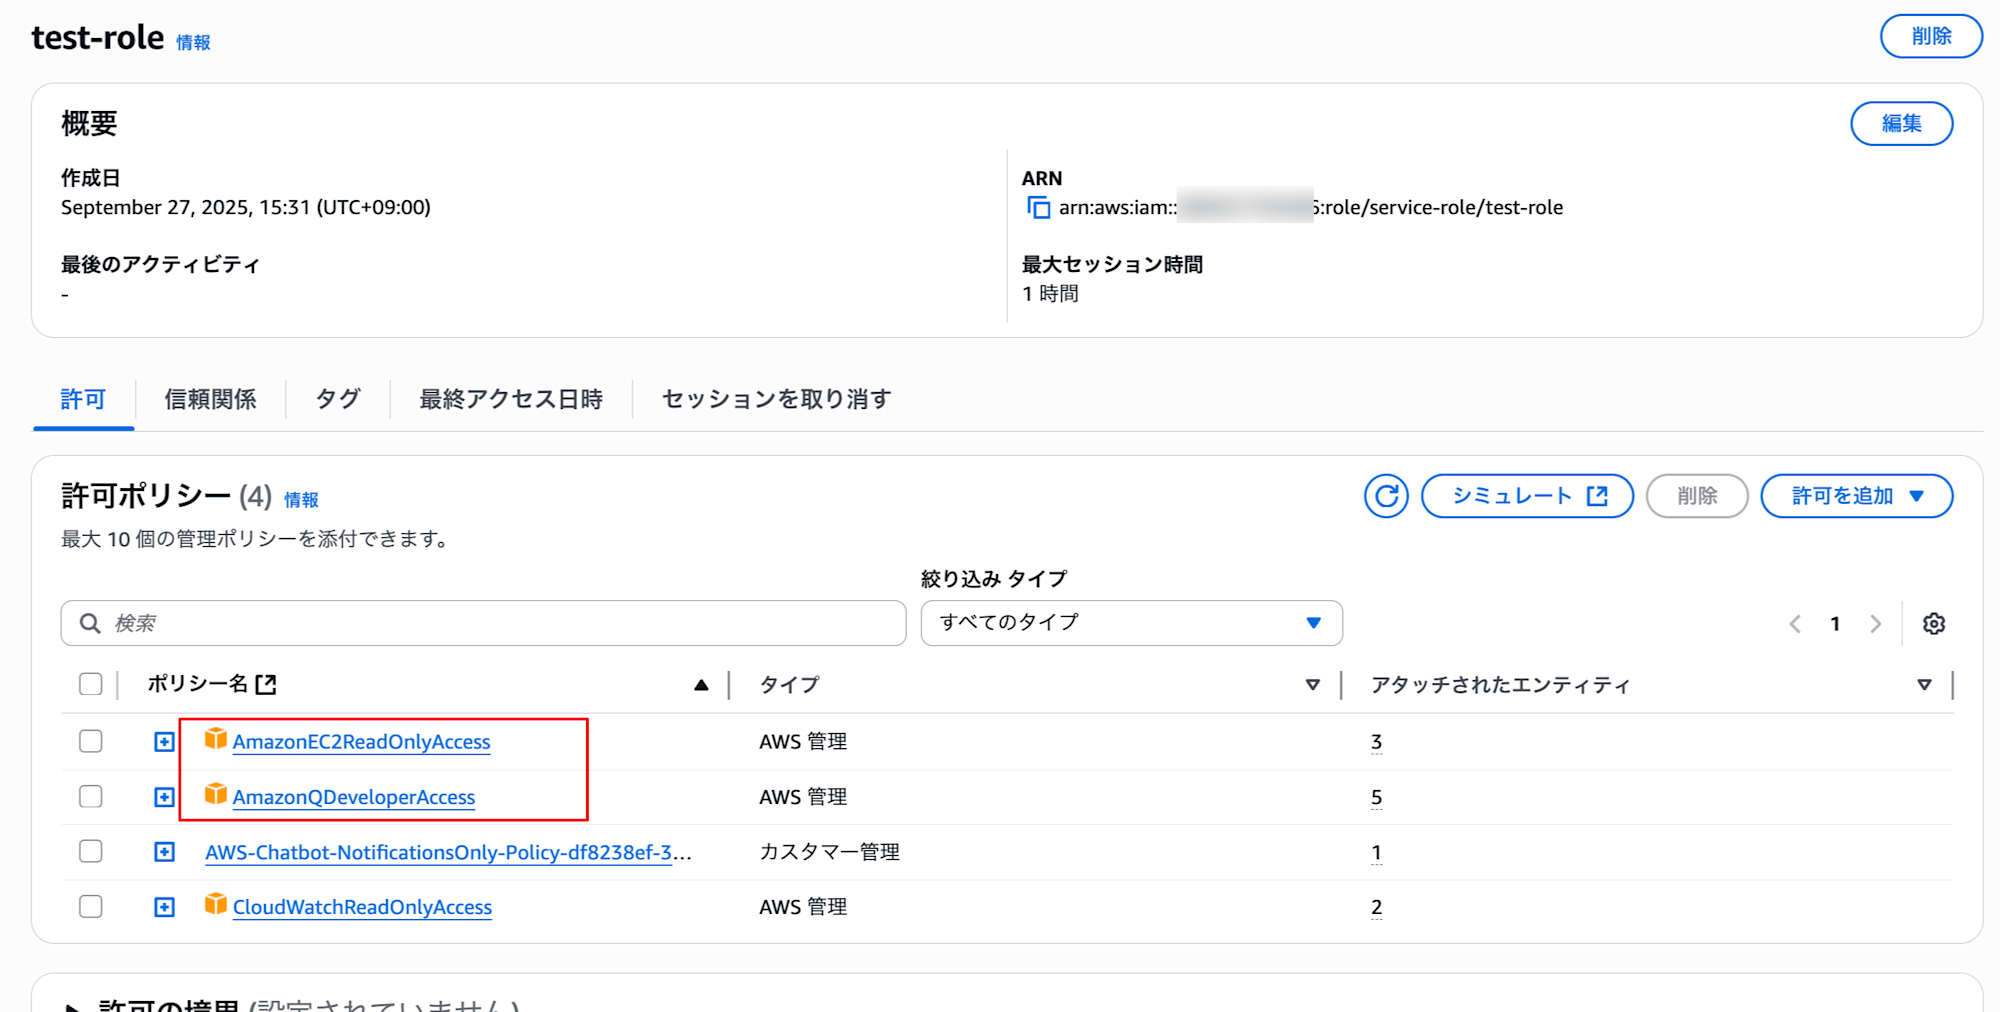Switch to the セッションを取り消す tab

776,400
